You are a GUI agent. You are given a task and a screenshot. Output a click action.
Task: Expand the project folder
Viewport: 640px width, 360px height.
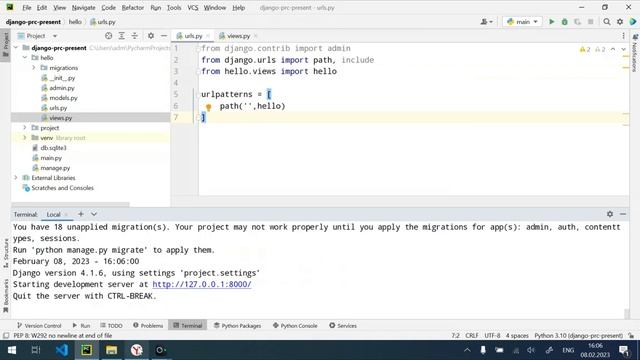click(x=25, y=128)
